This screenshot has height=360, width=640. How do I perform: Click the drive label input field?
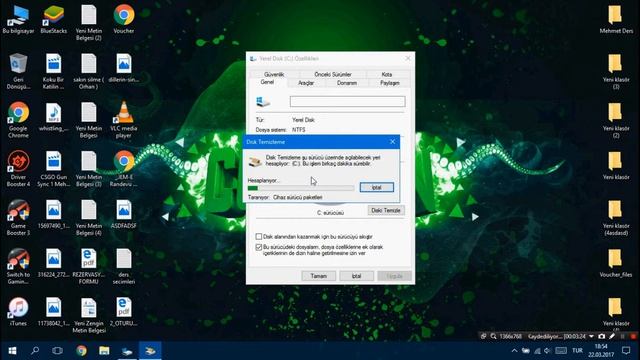(347, 101)
